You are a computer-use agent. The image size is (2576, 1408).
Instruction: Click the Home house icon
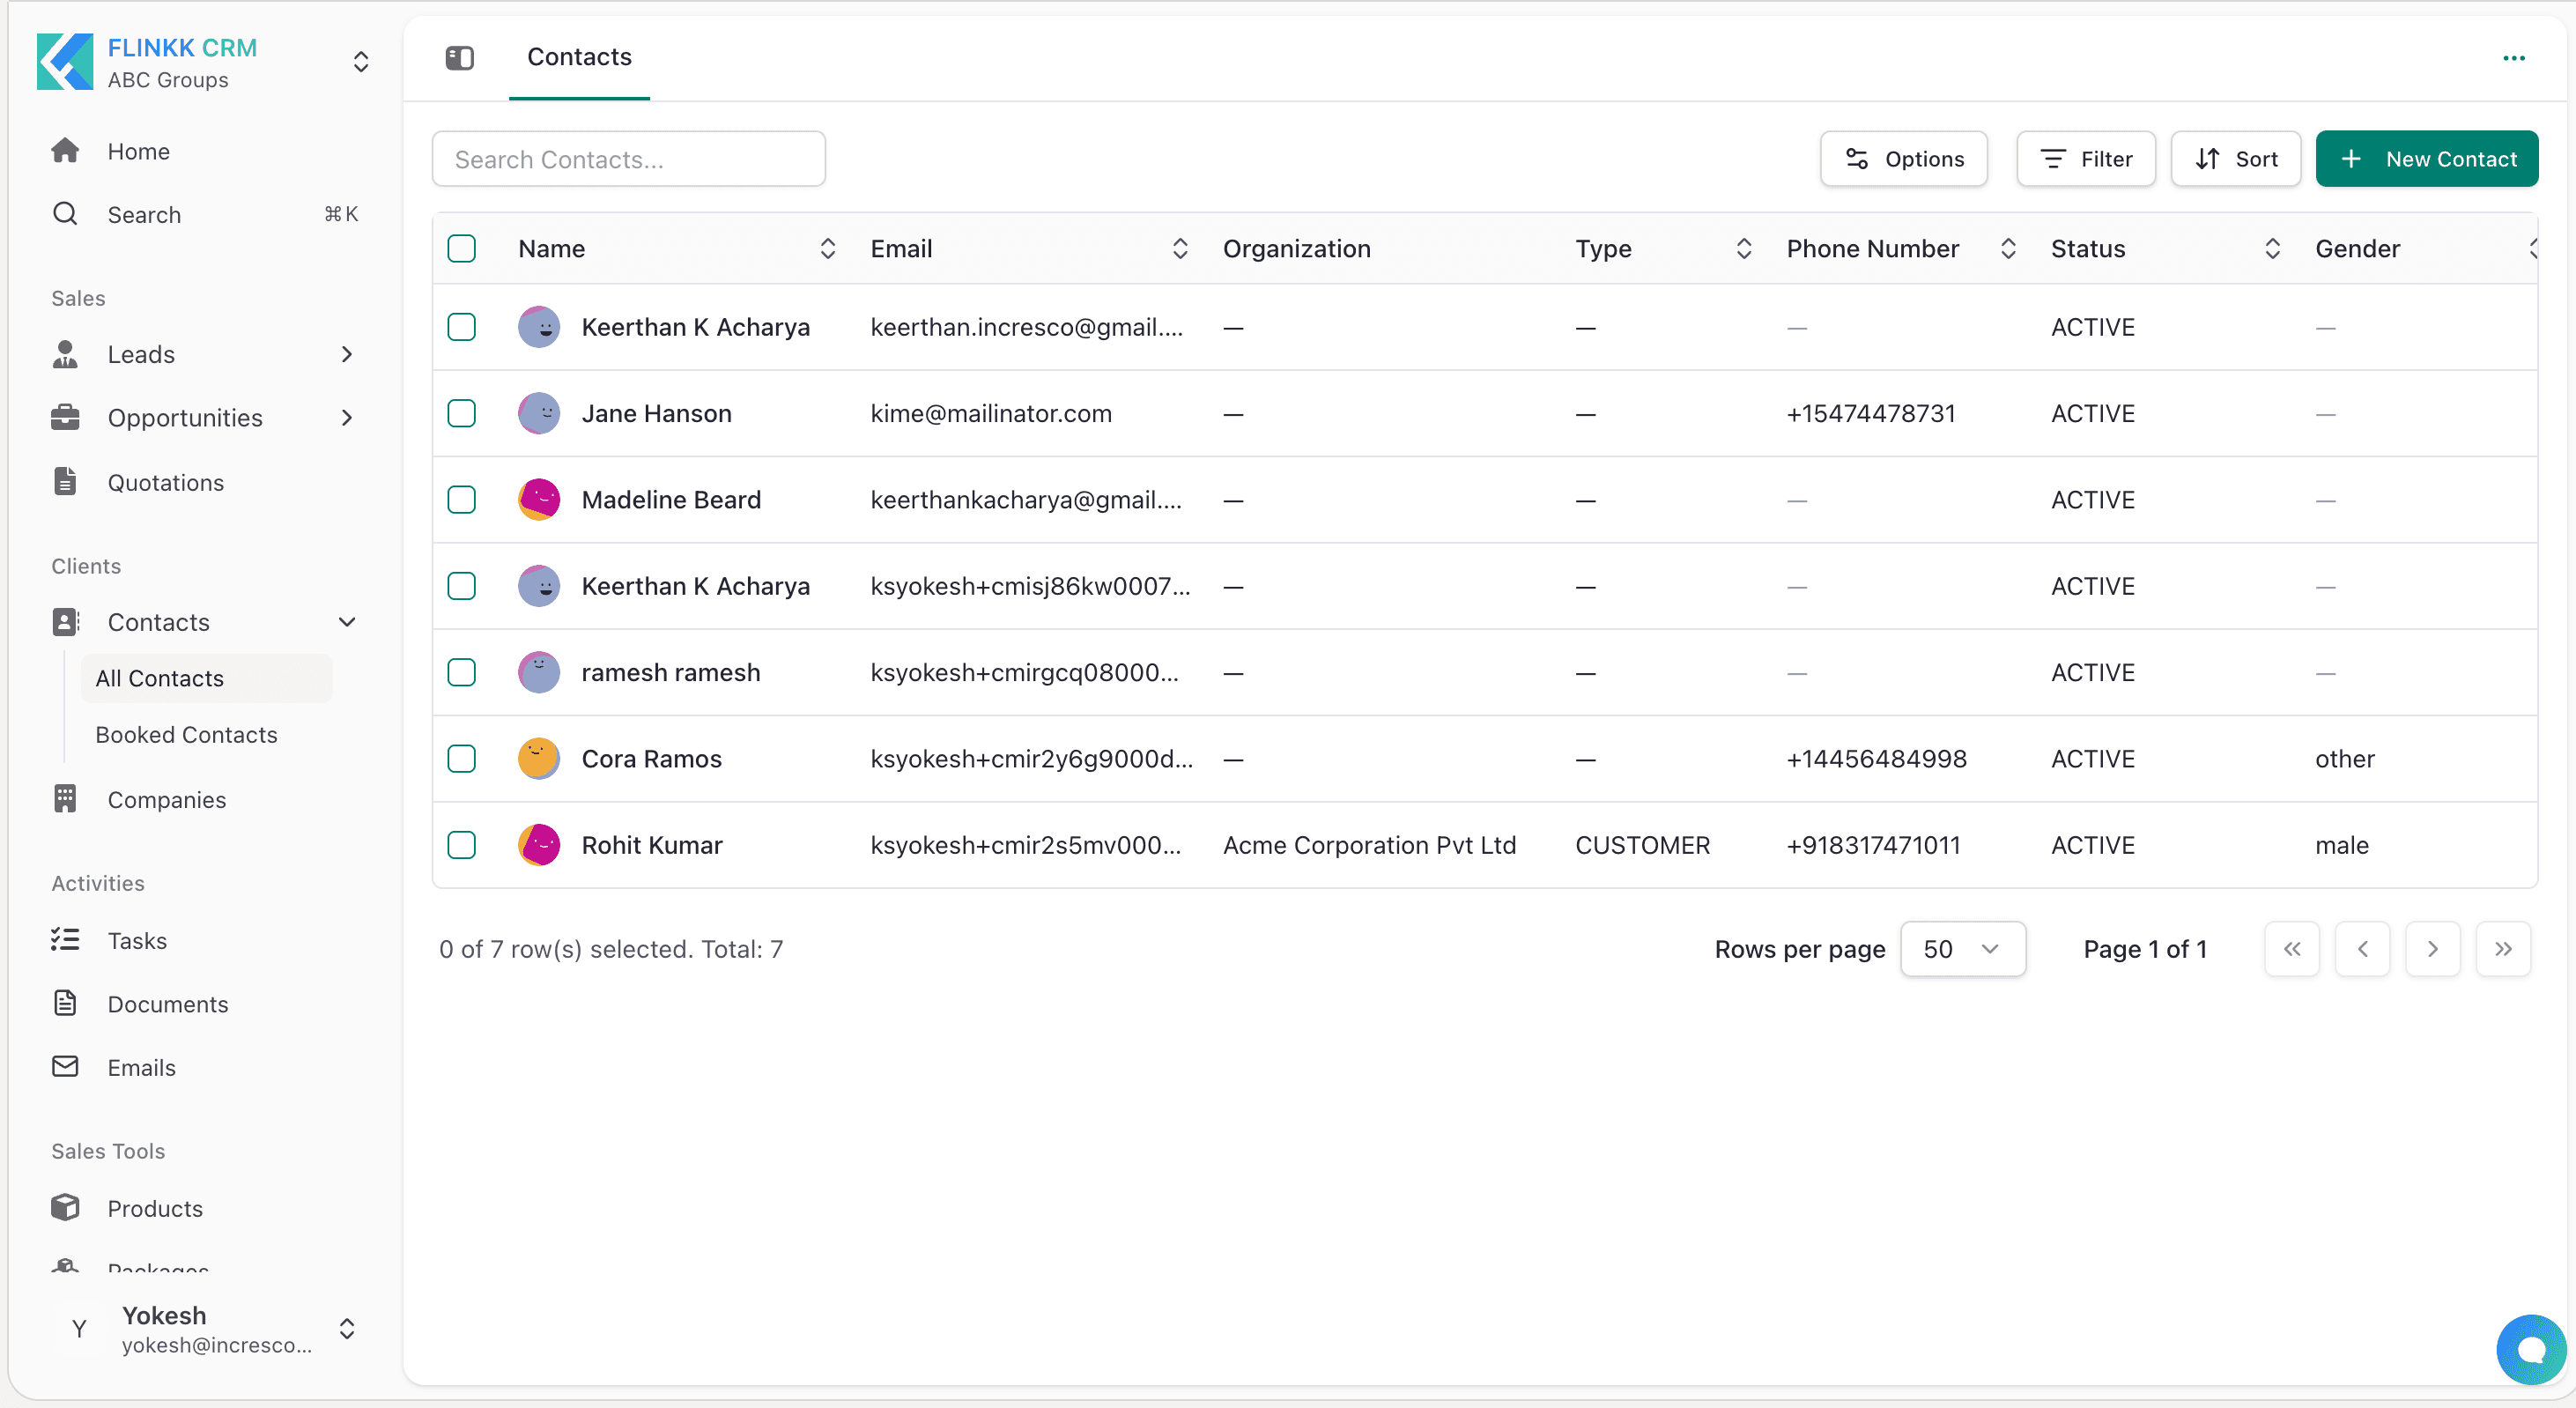tap(65, 151)
